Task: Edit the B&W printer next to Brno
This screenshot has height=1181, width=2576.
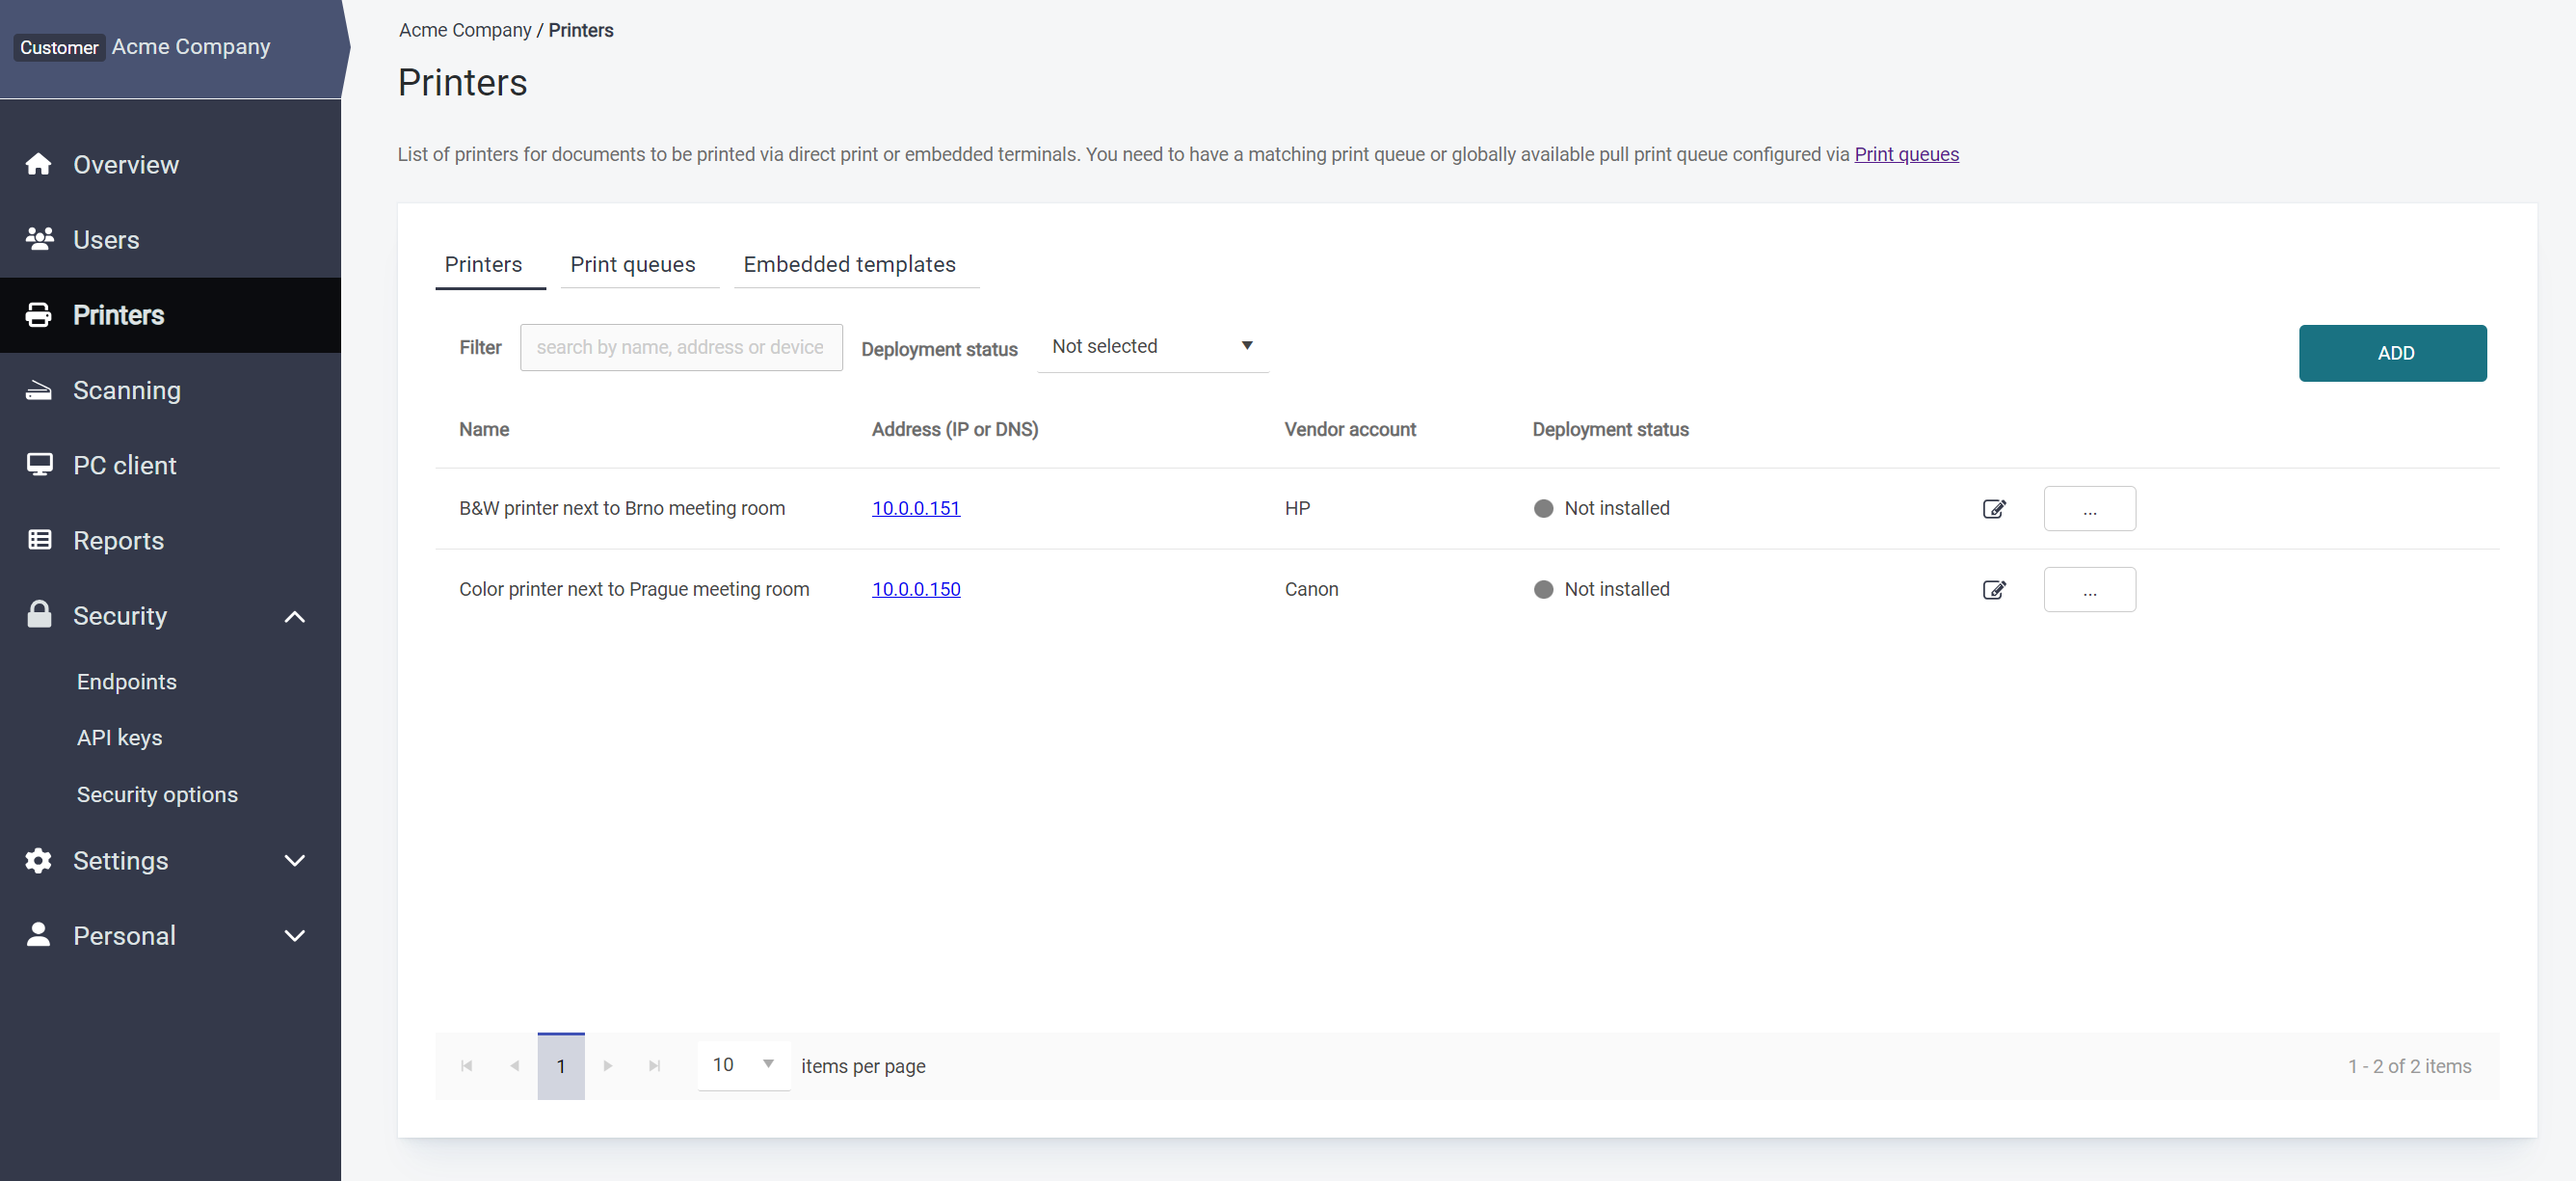Action: click(x=1994, y=508)
